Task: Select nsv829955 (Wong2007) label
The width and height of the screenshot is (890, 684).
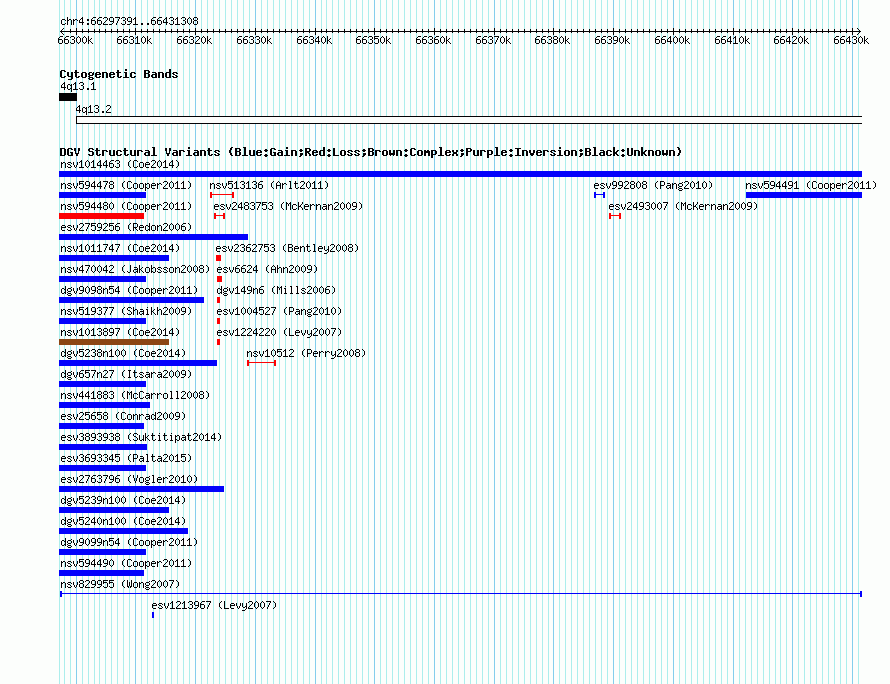Action: click(x=120, y=585)
